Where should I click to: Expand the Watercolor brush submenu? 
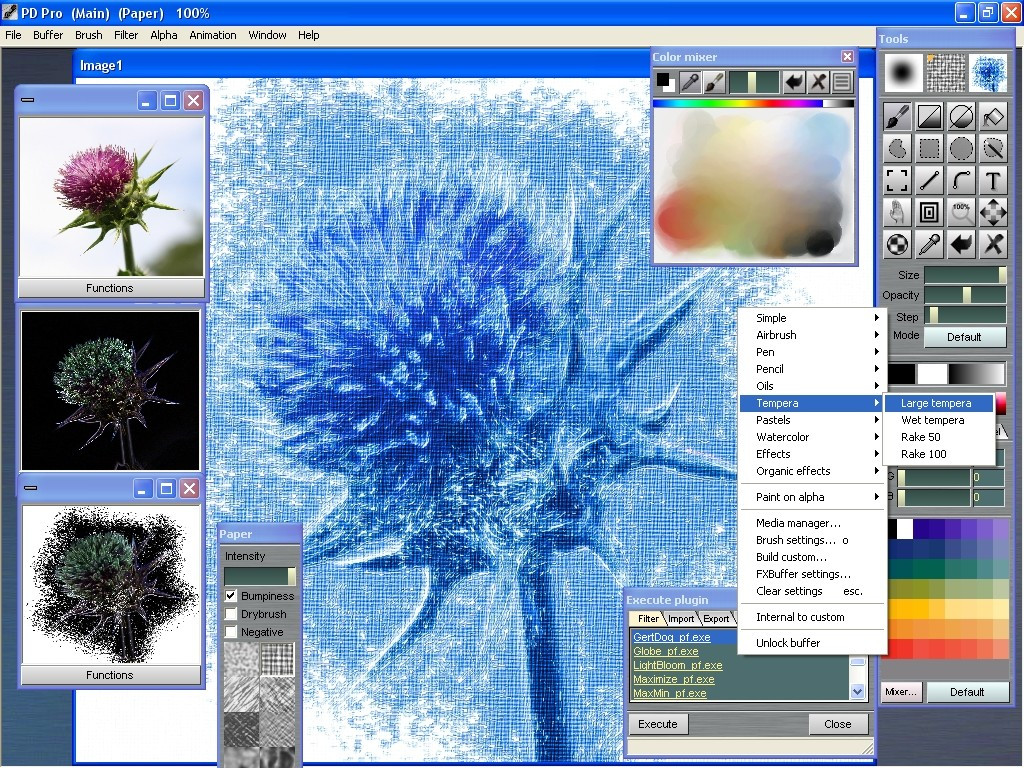tap(812, 437)
